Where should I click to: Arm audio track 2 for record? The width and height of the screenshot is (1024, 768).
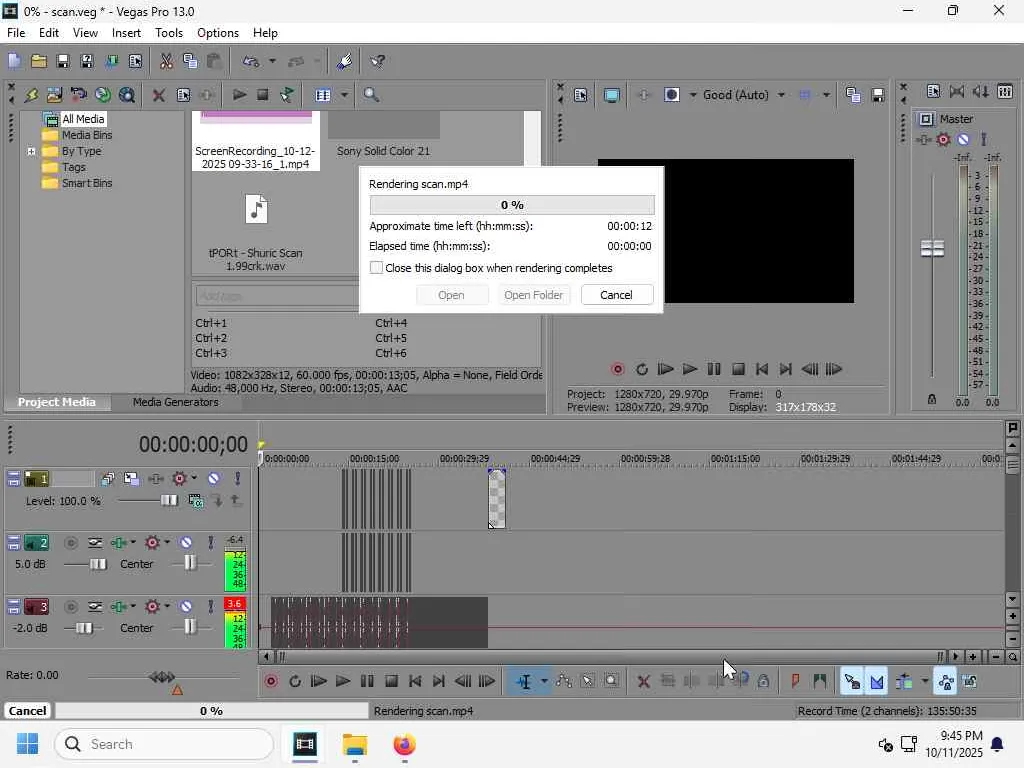[x=71, y=543]
